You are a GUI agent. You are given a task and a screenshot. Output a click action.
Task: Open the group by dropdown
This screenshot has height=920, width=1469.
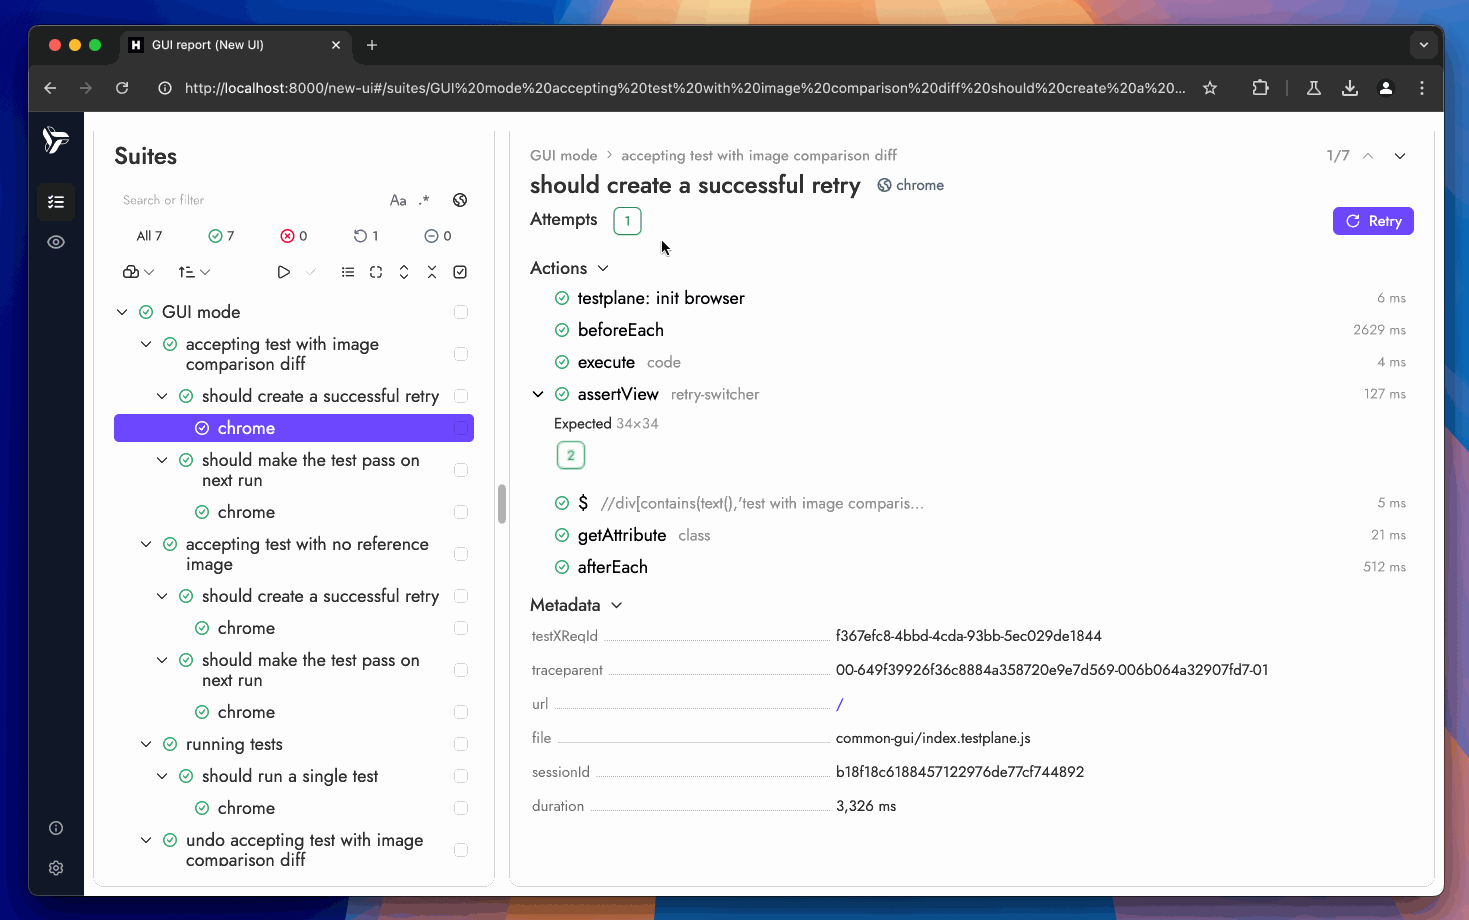138,272
